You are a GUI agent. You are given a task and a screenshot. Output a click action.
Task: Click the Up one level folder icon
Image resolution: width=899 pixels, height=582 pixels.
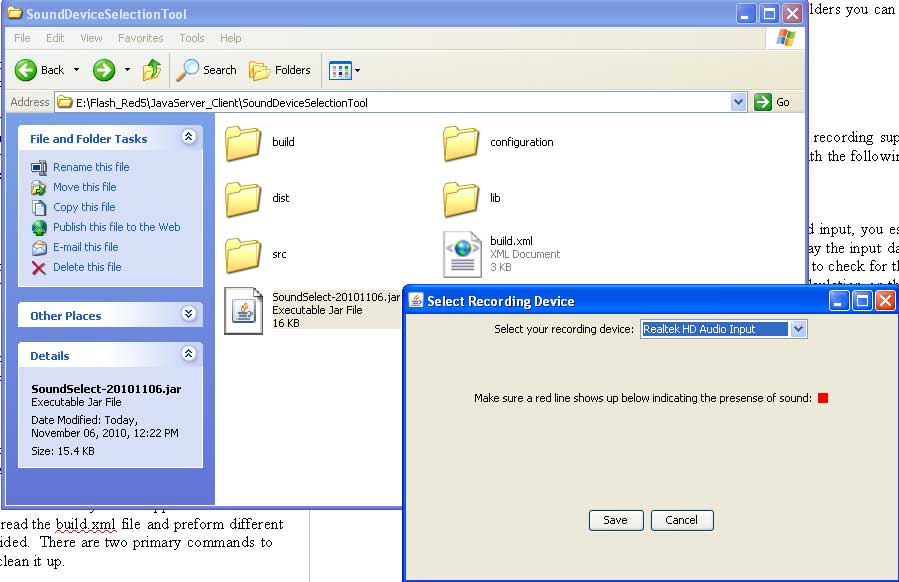click(x=151, y=70)
